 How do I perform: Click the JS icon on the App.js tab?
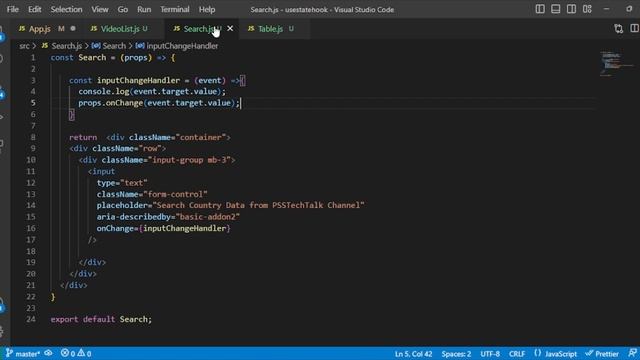(x=22, y=29)
